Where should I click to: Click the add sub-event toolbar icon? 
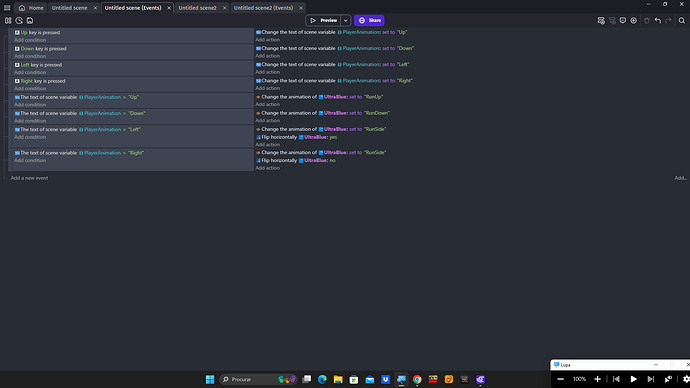click(612, 20)
